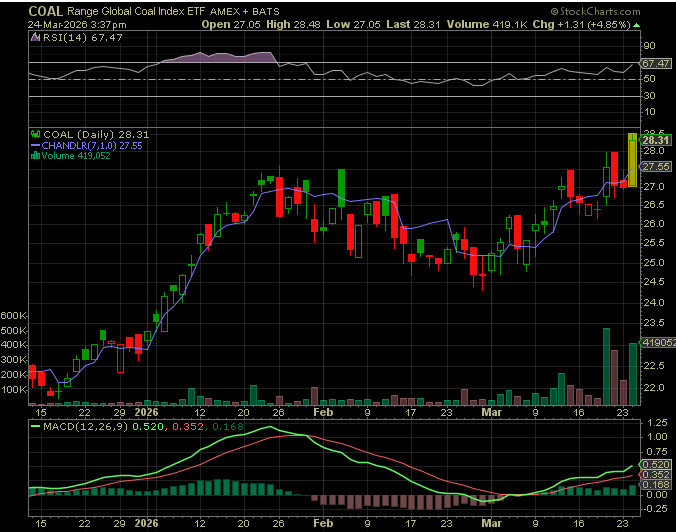Click the COAL (Daily) 28.31 legend label

pos(96,135)
